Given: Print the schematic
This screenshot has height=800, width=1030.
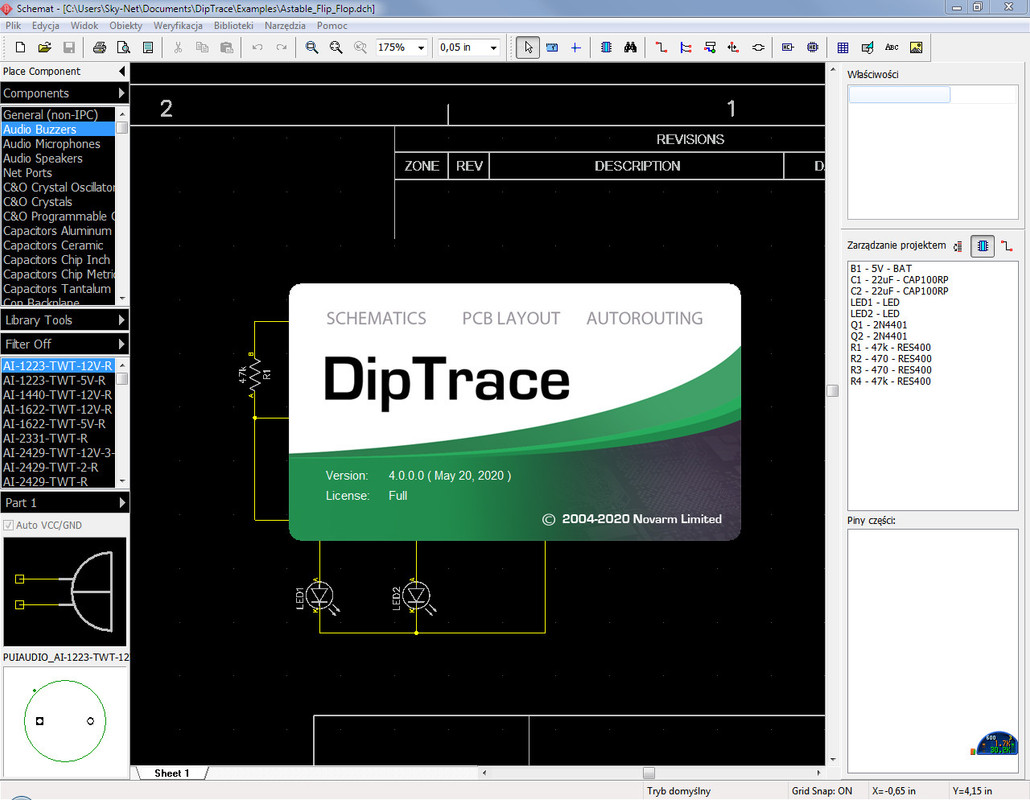Looking at the screenshot, I should pos(99,47).
